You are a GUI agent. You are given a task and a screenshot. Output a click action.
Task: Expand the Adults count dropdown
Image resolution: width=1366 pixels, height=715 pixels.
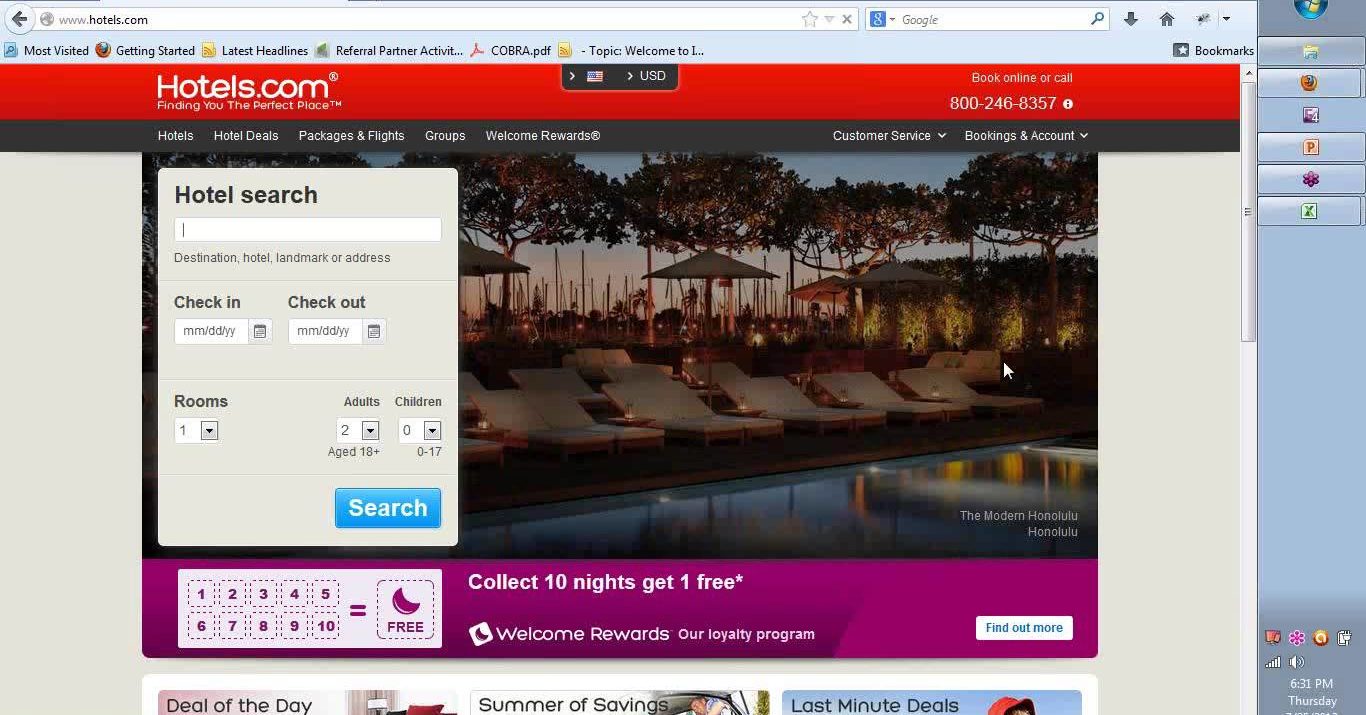[x=370, y=431]
